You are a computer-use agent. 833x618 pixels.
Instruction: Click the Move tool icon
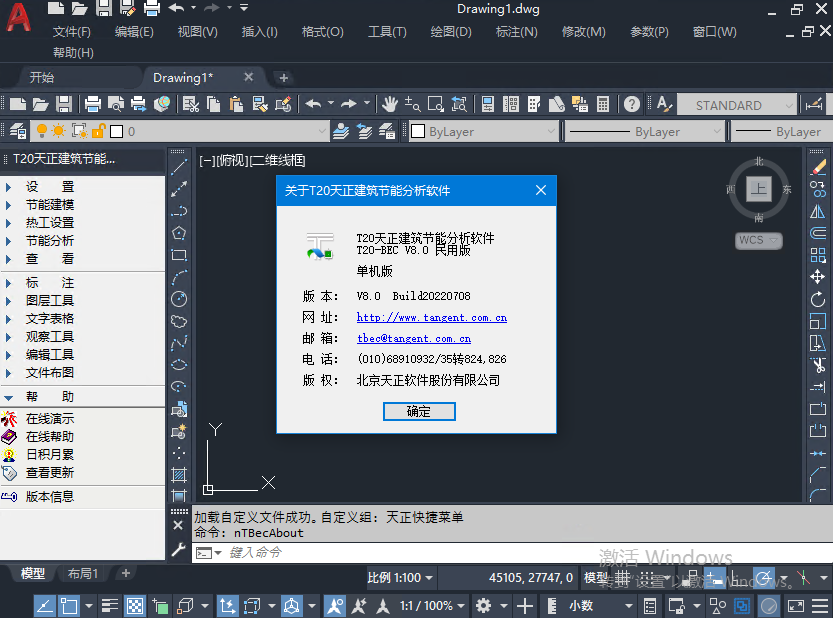(x=818, y=276)
